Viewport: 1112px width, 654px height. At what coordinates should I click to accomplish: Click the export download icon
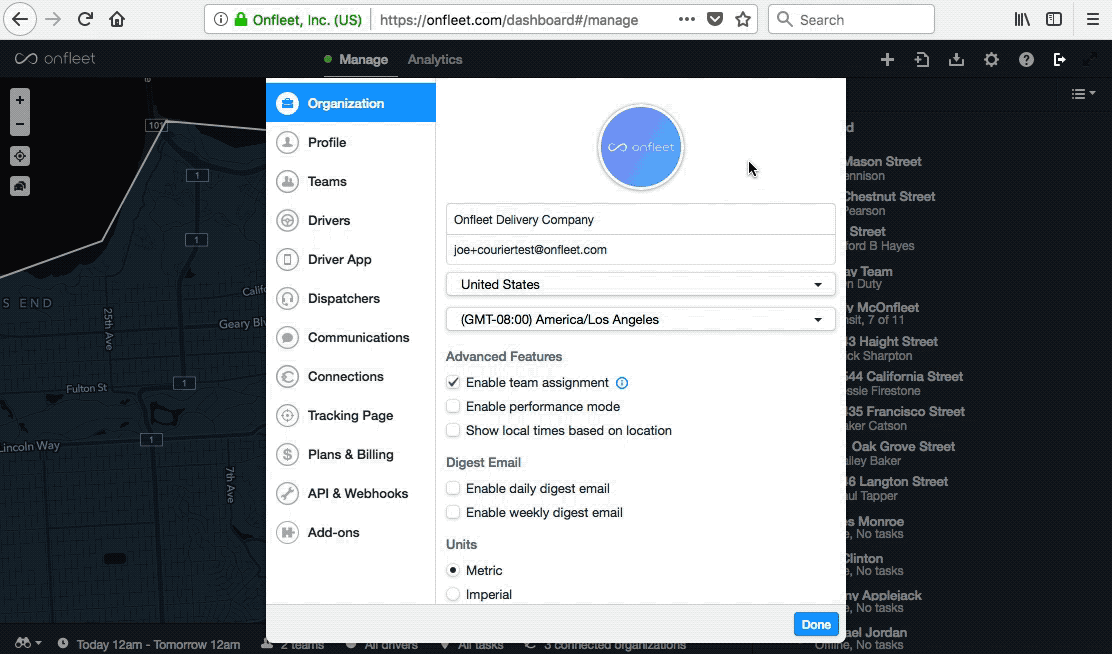coord(956,60)
